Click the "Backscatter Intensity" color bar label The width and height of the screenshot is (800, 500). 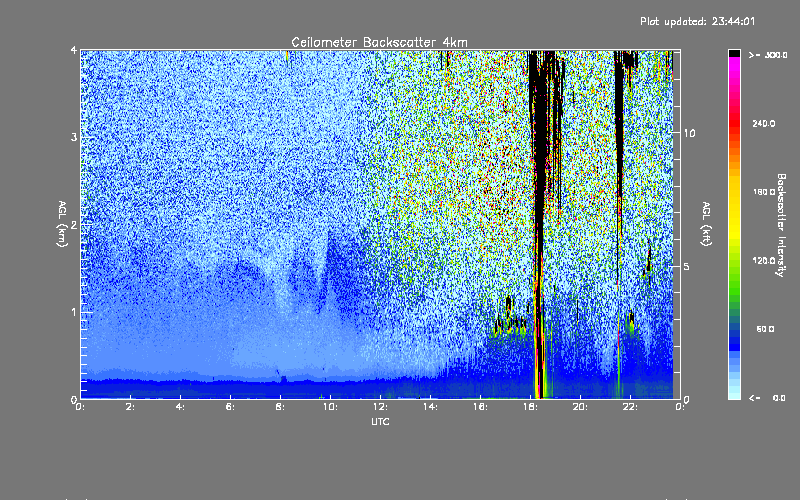pos(781,225)
